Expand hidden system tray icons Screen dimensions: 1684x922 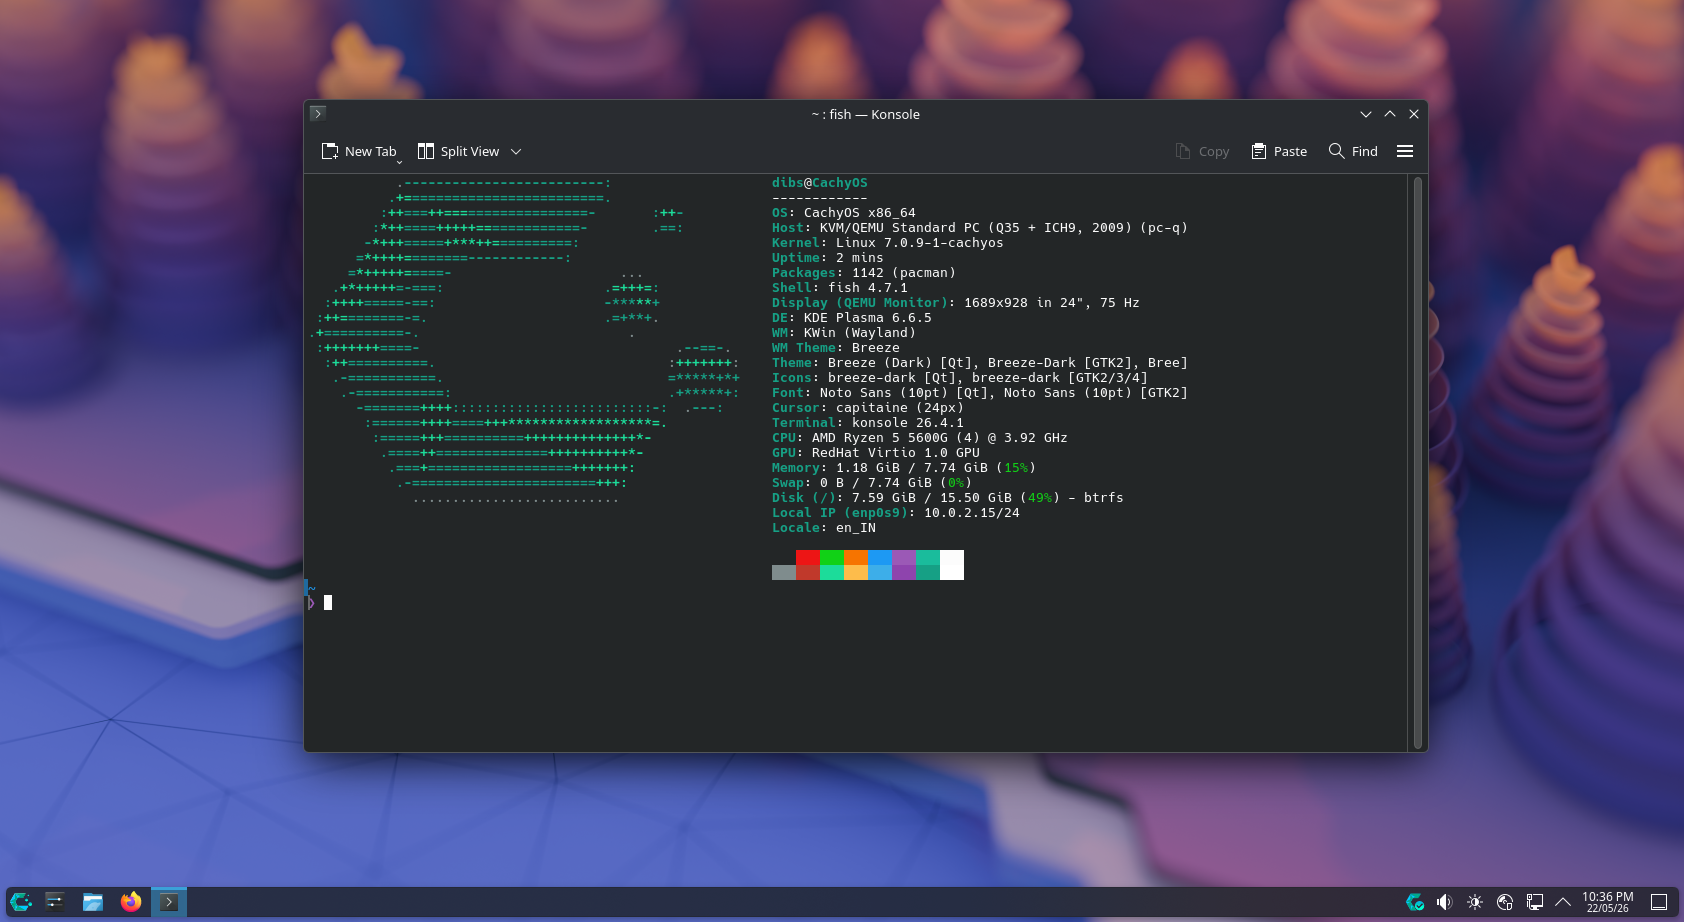(x=1563, y=902)
